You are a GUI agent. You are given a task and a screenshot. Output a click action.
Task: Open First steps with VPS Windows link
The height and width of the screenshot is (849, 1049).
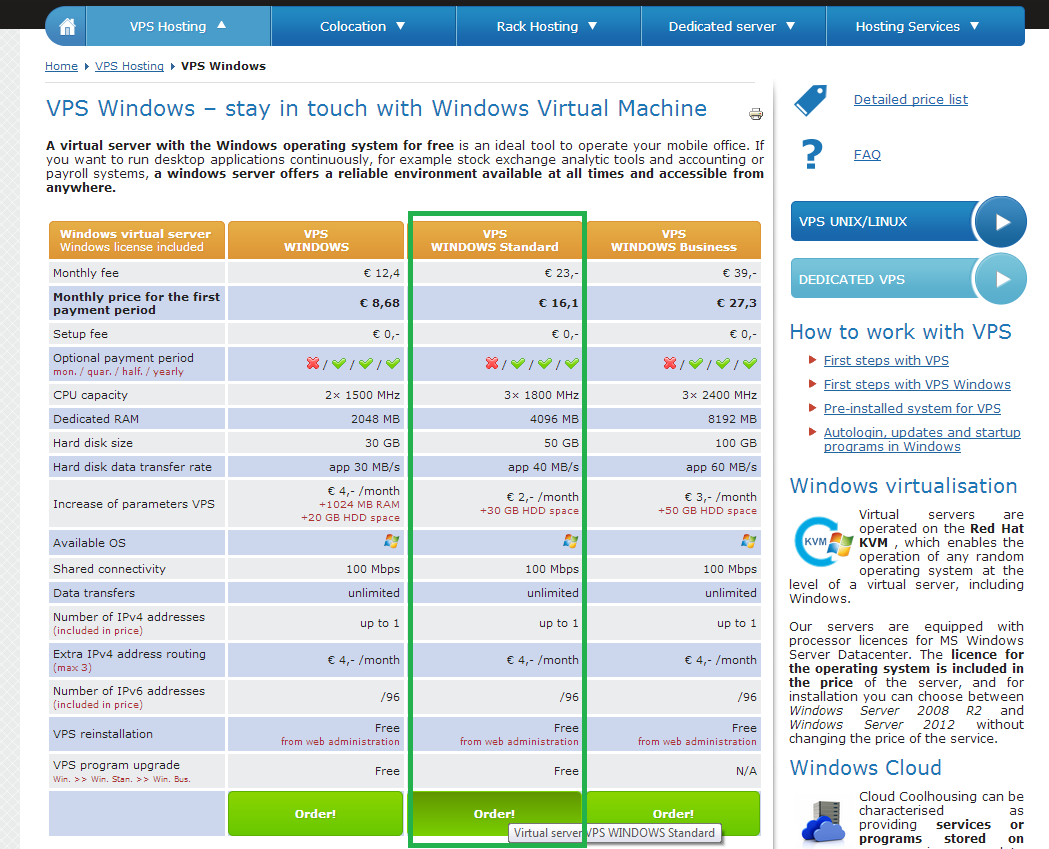coord(917,385)
